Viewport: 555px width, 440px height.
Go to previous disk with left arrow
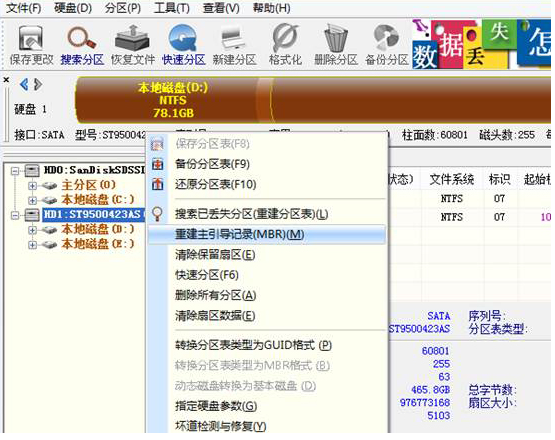(x=24, y=85)
